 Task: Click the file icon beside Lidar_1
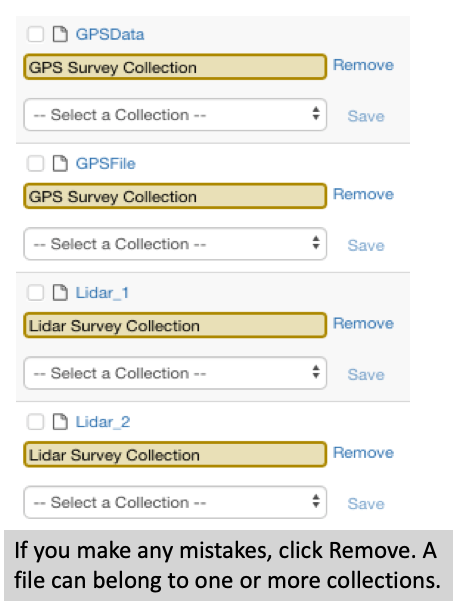point(60,292)
